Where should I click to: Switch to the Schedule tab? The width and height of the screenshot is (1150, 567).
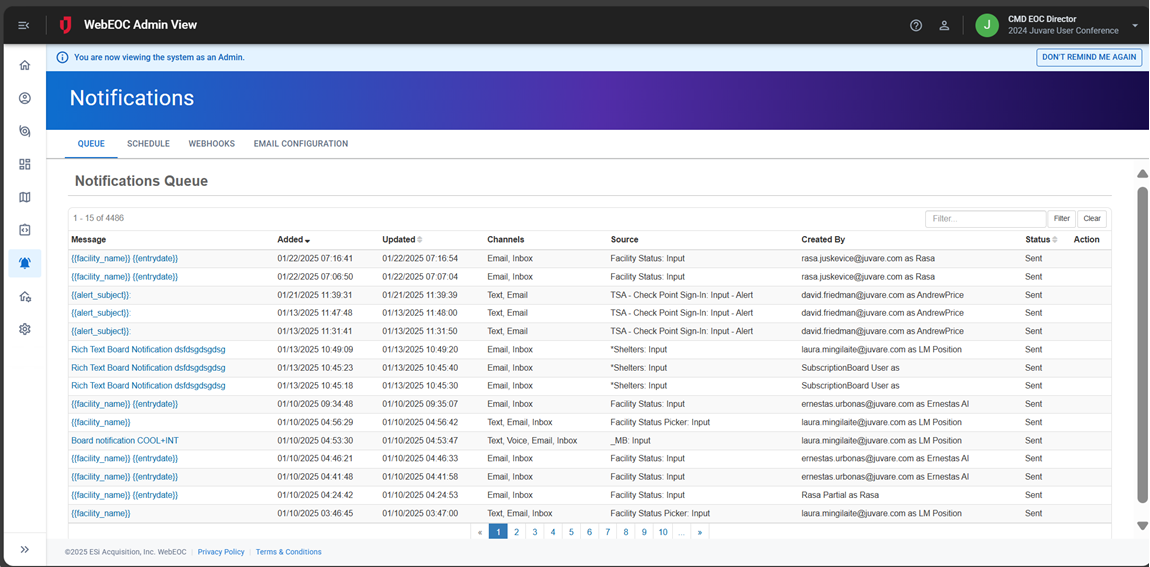coord(148,144)
